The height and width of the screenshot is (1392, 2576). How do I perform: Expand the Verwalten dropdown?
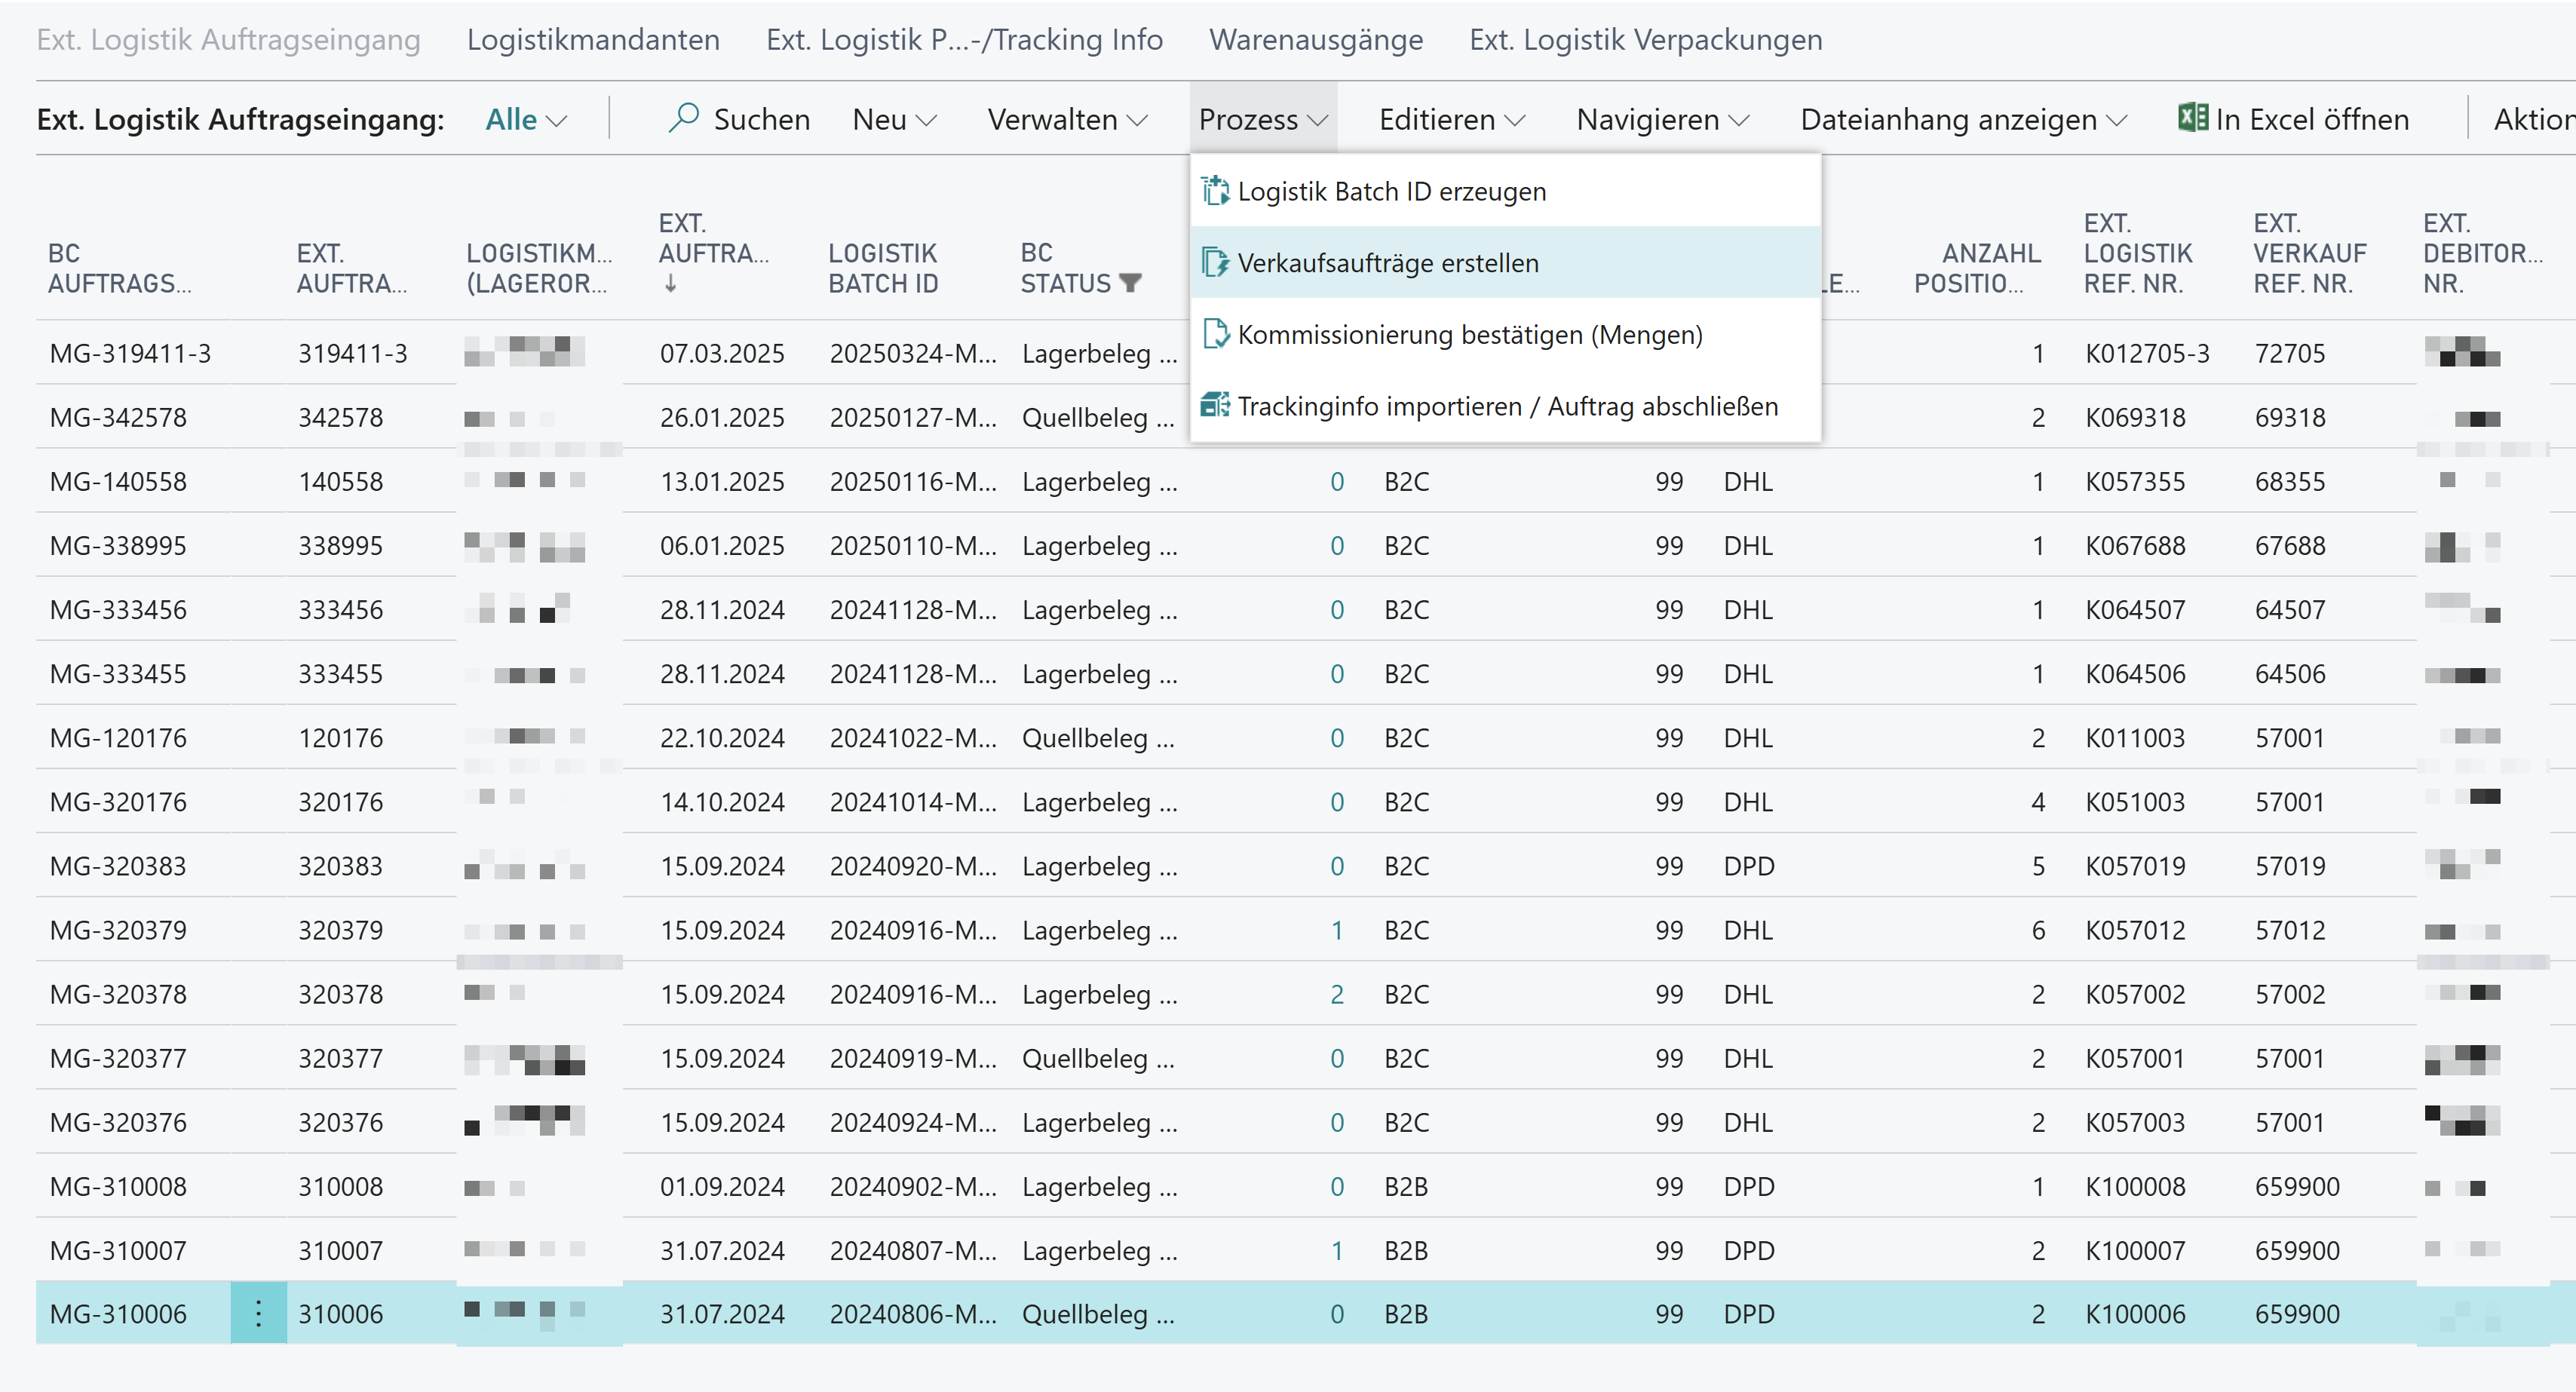[1067, 120]
